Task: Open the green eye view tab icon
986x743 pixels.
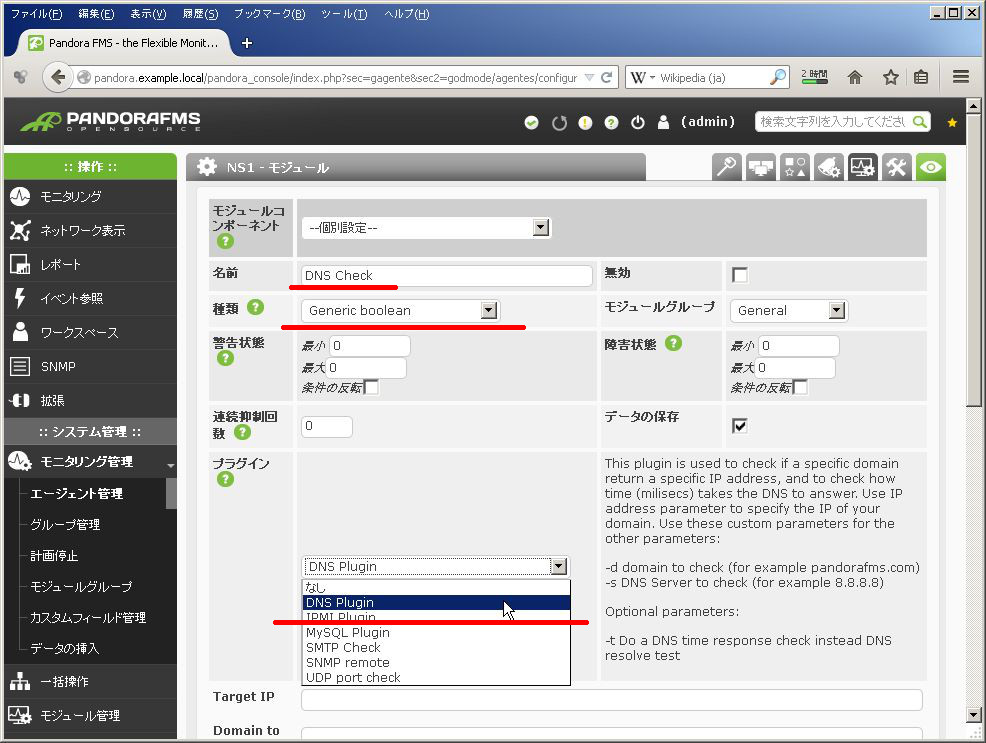Action: [931, 168]
